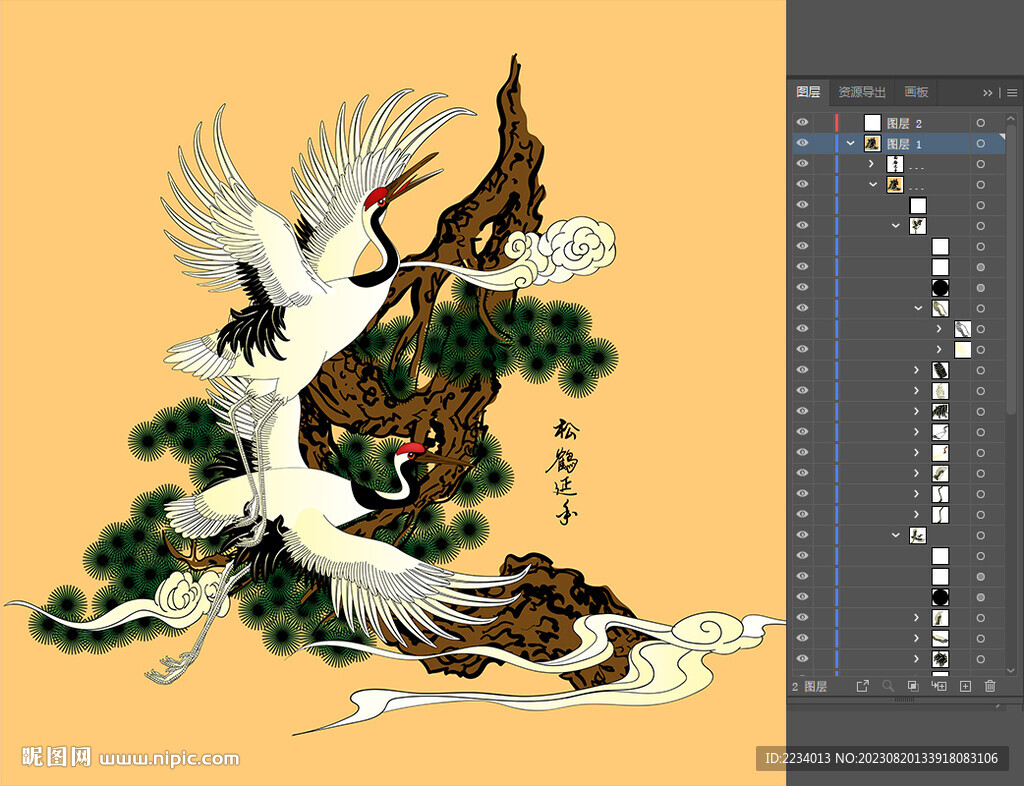Click selection indicator corner on 图层 1 row
The height and width of the screenshot is (786, 1024).
click(x=1002, y=136)
